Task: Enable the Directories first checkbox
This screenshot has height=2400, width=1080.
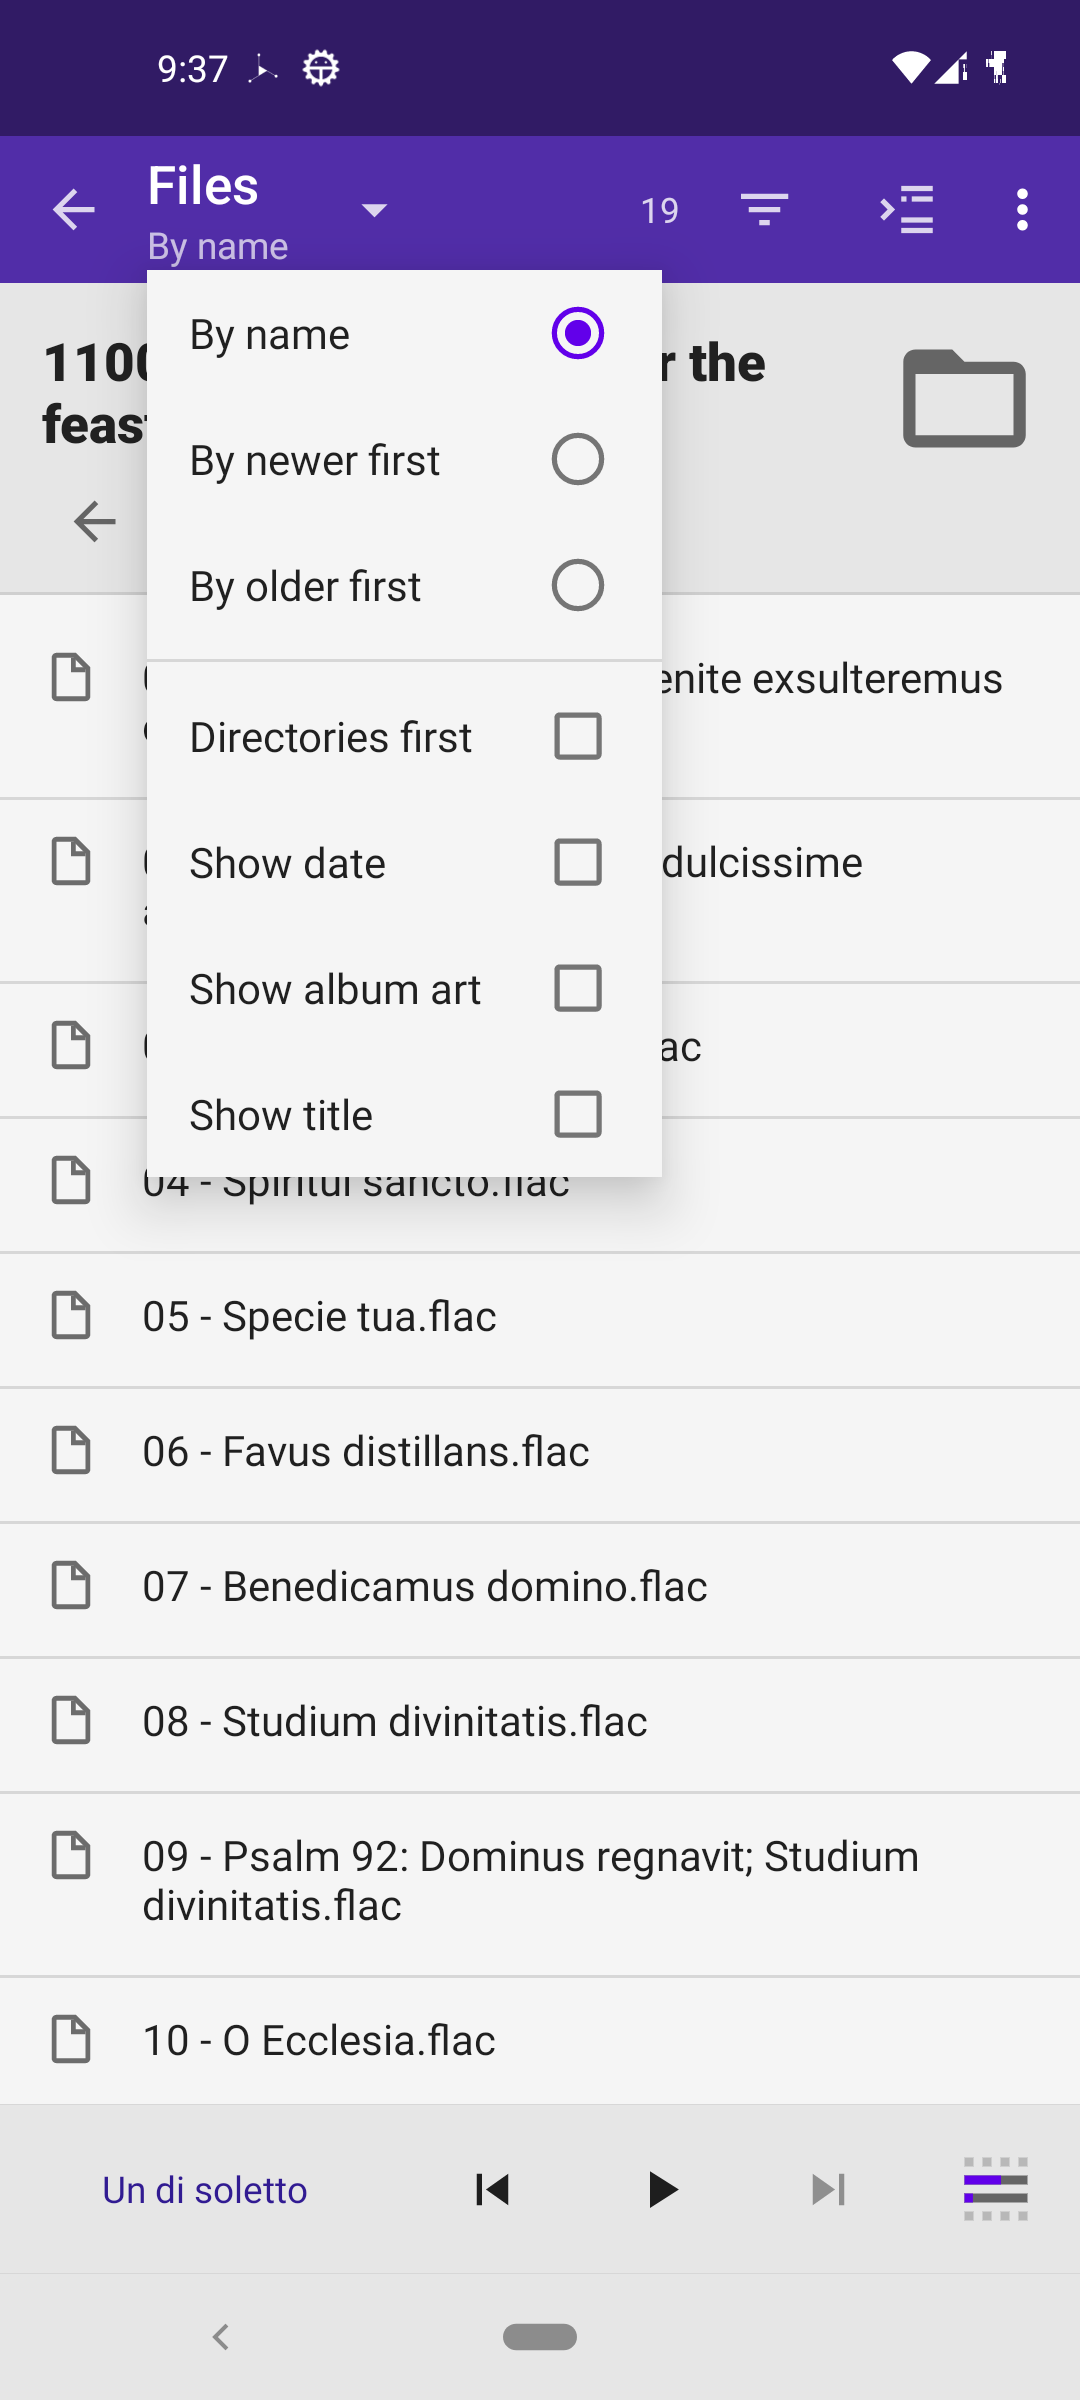Action: pyautogui.click(x=577, y=737)
